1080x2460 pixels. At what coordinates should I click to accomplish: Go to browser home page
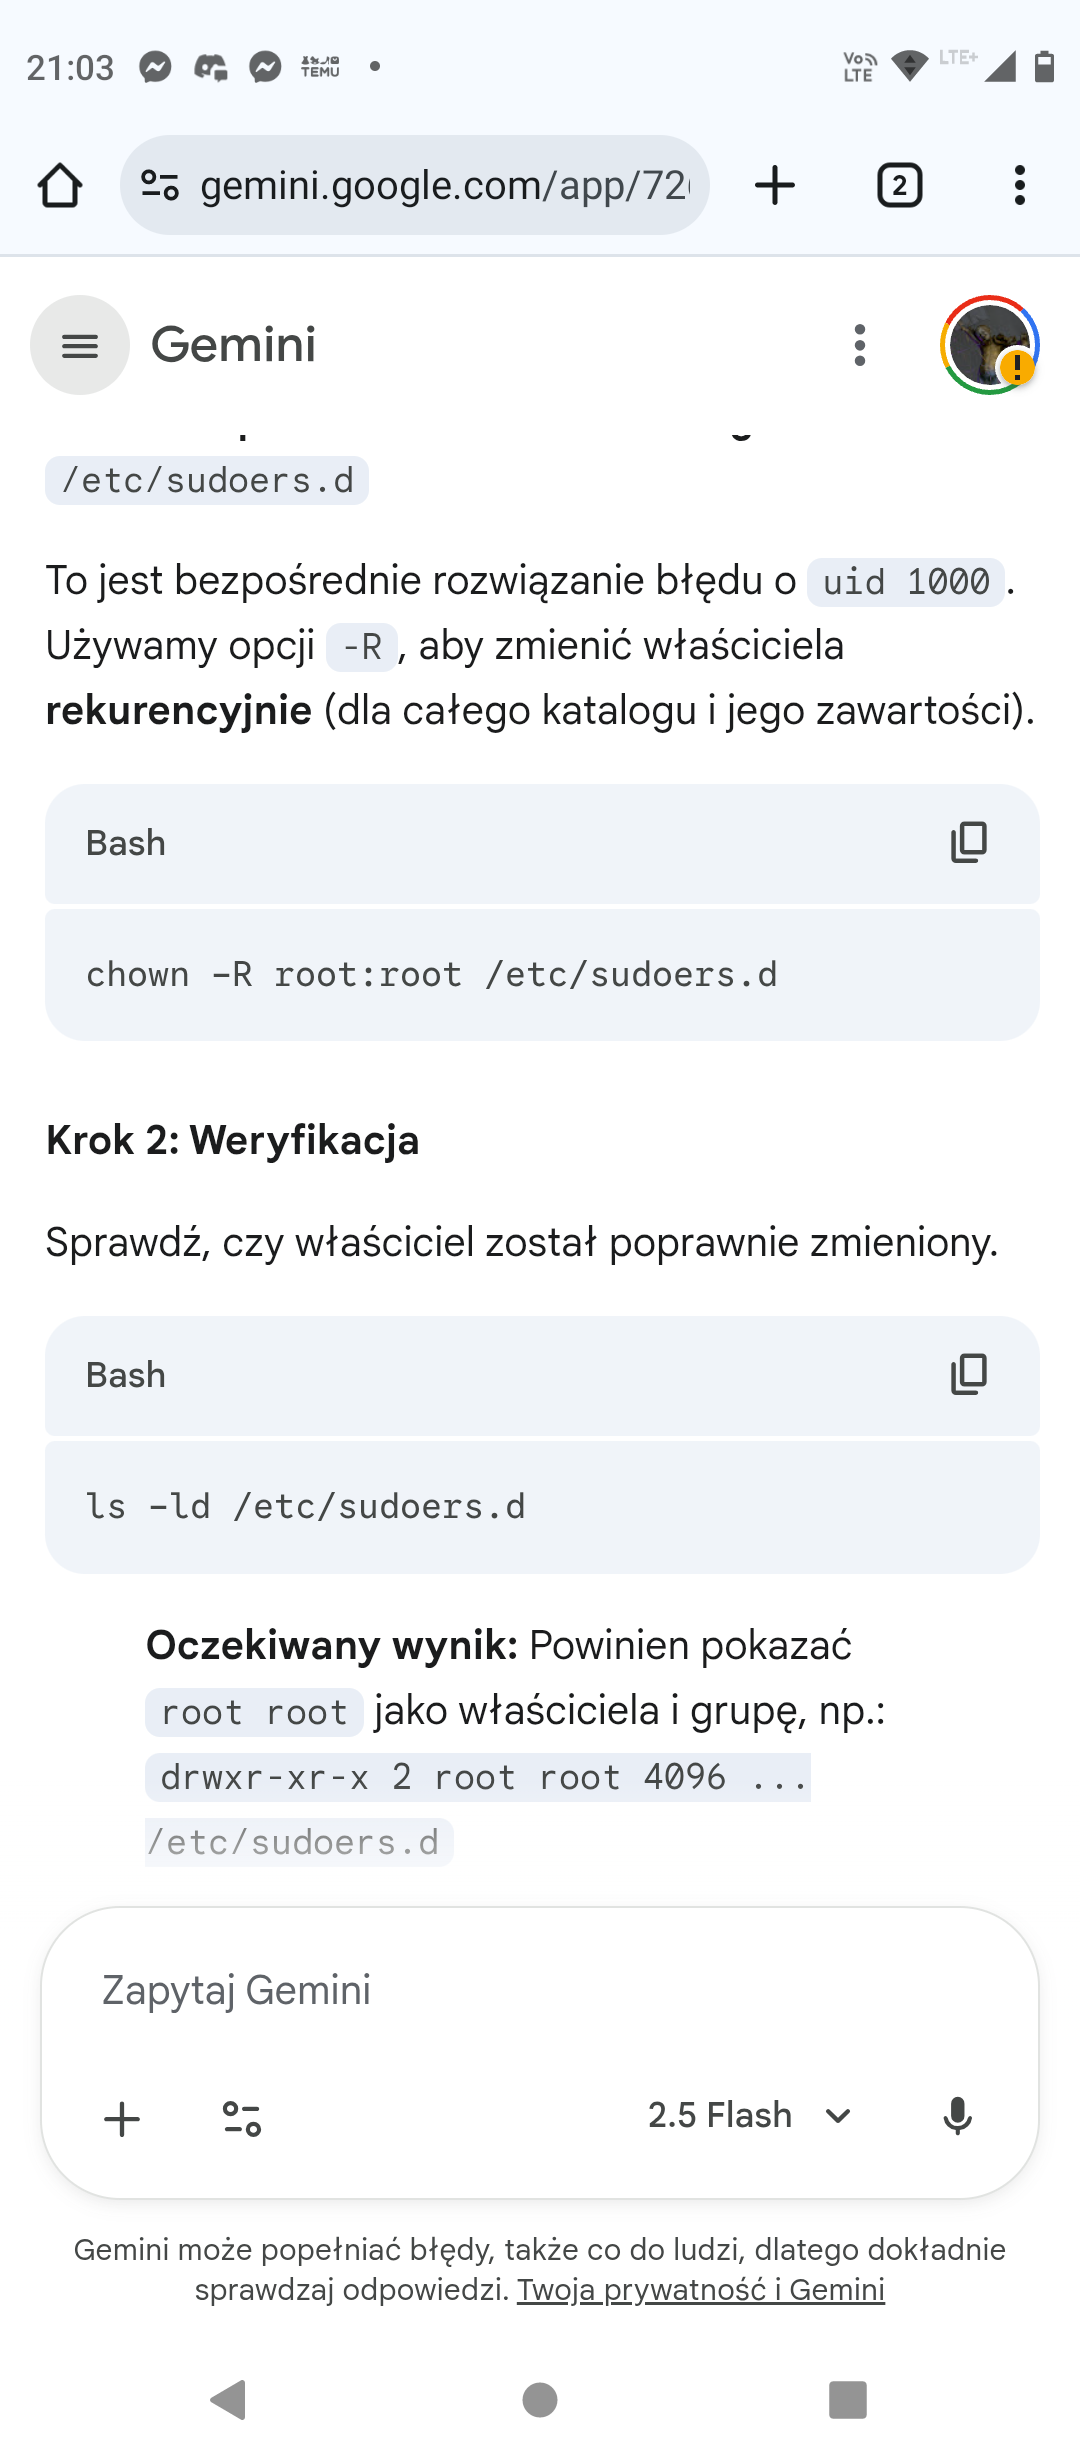tap(60, 186)
